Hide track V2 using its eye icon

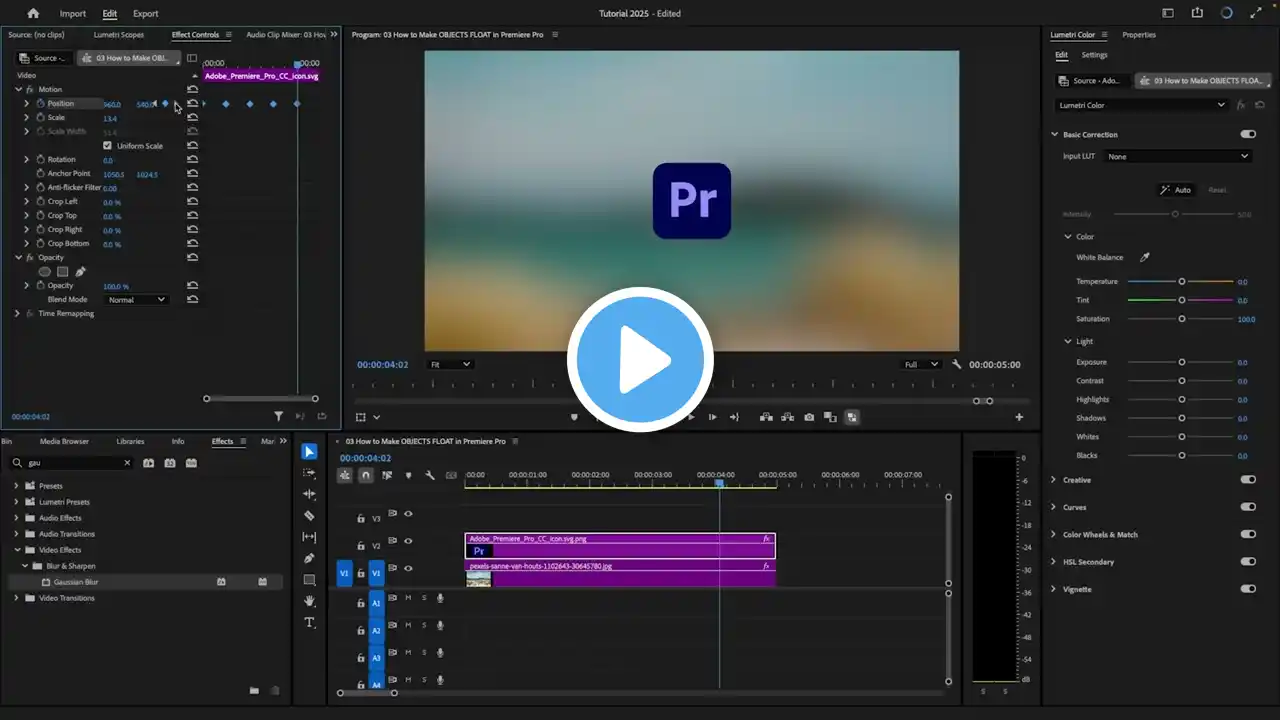[x=408, y=541]
